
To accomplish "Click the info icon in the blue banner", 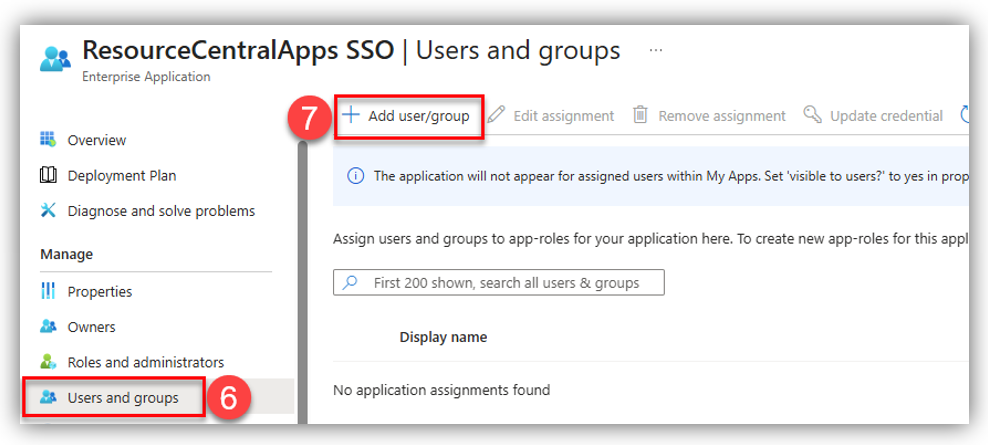I will point(355,176).
